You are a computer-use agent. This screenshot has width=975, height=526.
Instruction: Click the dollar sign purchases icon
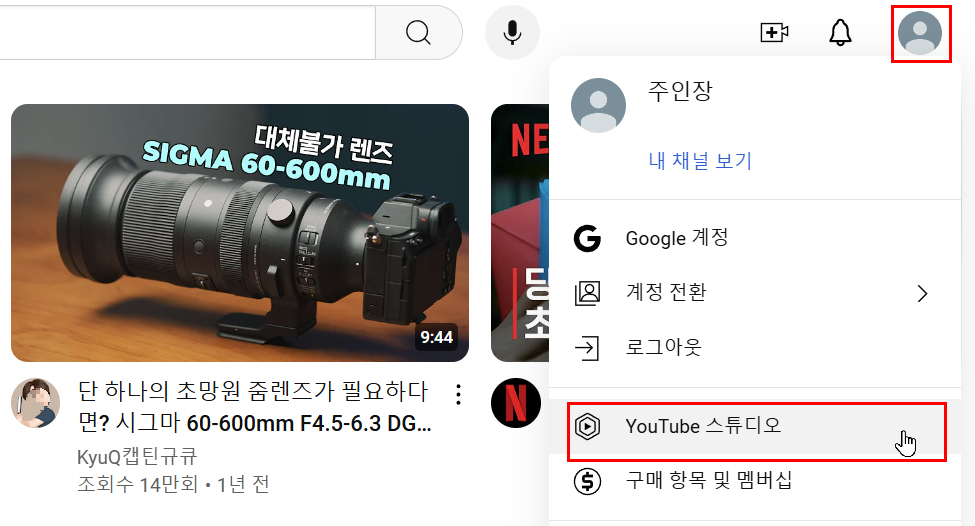587,481
